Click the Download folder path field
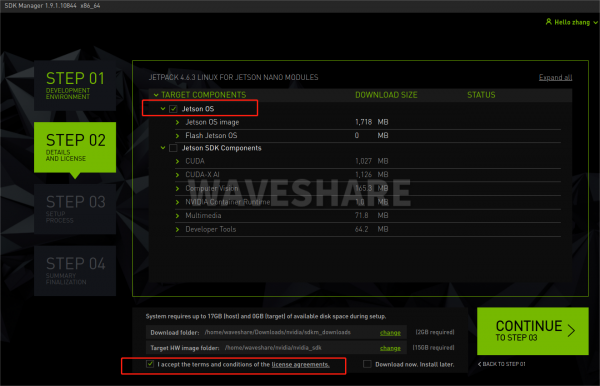 pos(277,332)
